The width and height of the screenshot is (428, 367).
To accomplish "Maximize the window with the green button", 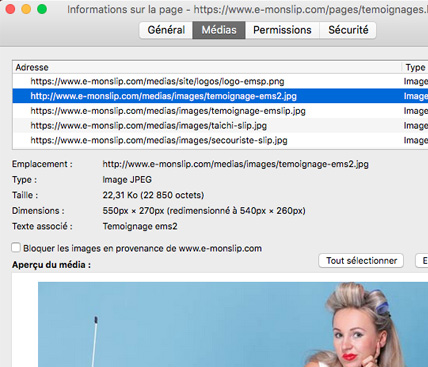I will point(42,9).
